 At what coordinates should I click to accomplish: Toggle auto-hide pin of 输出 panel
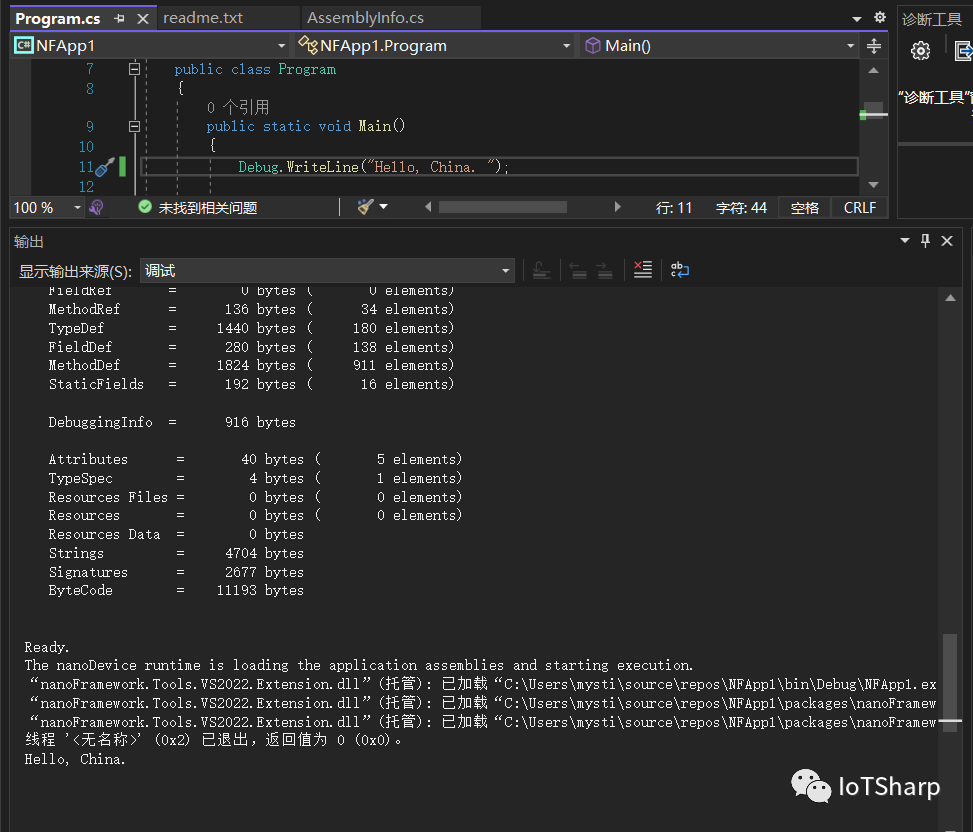pyautogui.click(x=925, y=241)
